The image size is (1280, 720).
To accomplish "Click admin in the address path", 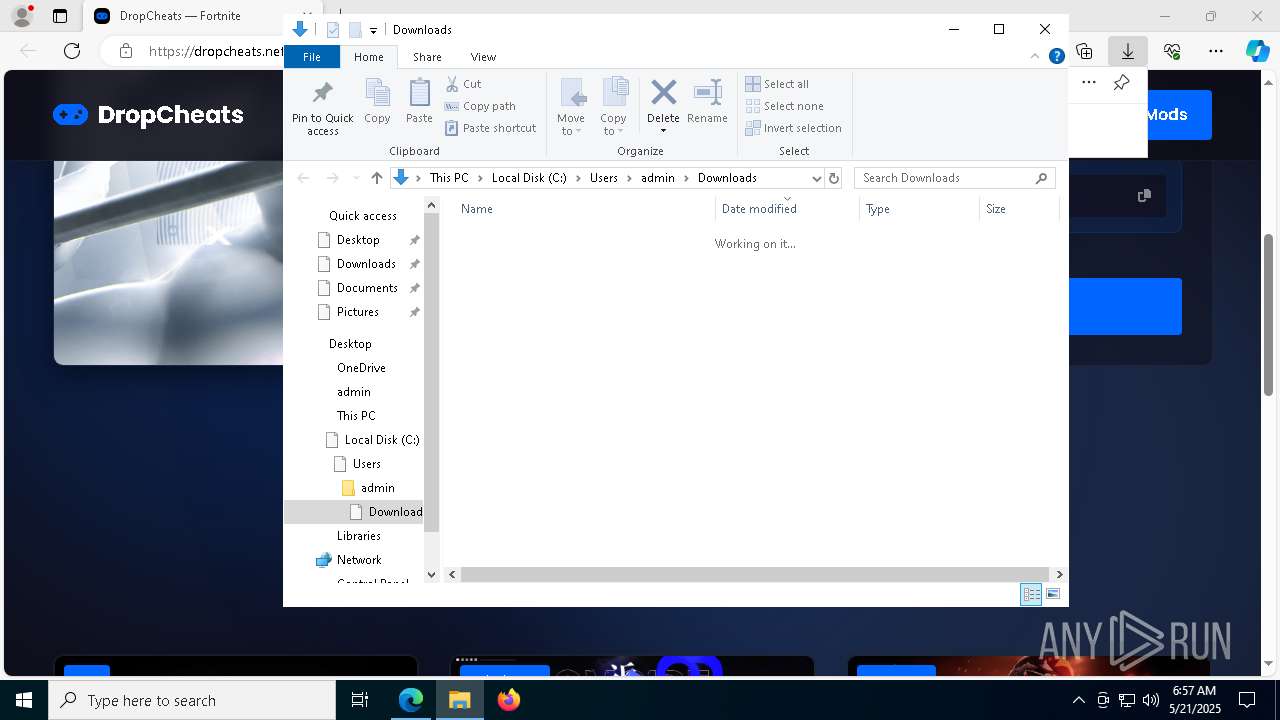I will click(658, 178).
